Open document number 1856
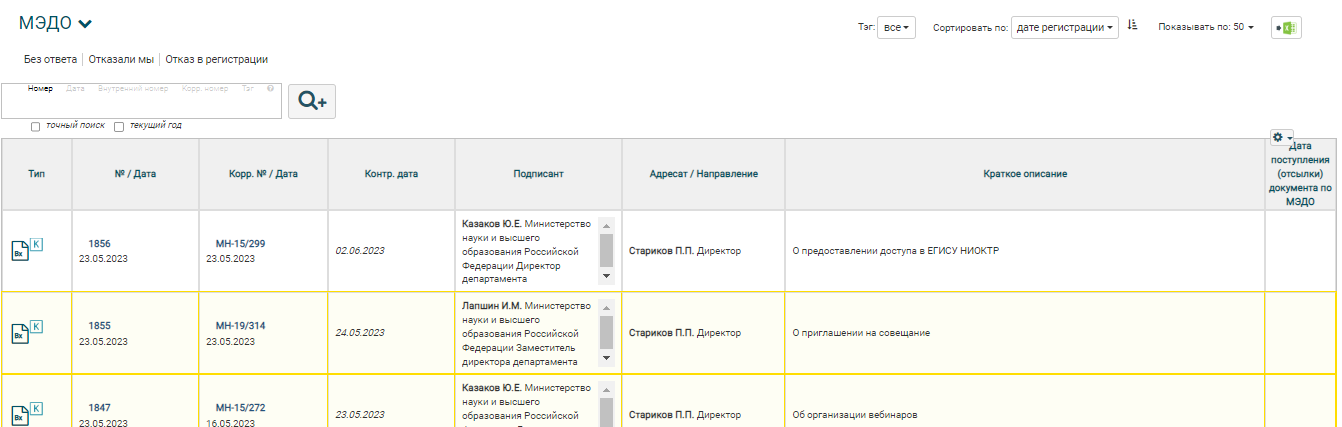Screen dimensions: 1342x427 pos(99,243)
